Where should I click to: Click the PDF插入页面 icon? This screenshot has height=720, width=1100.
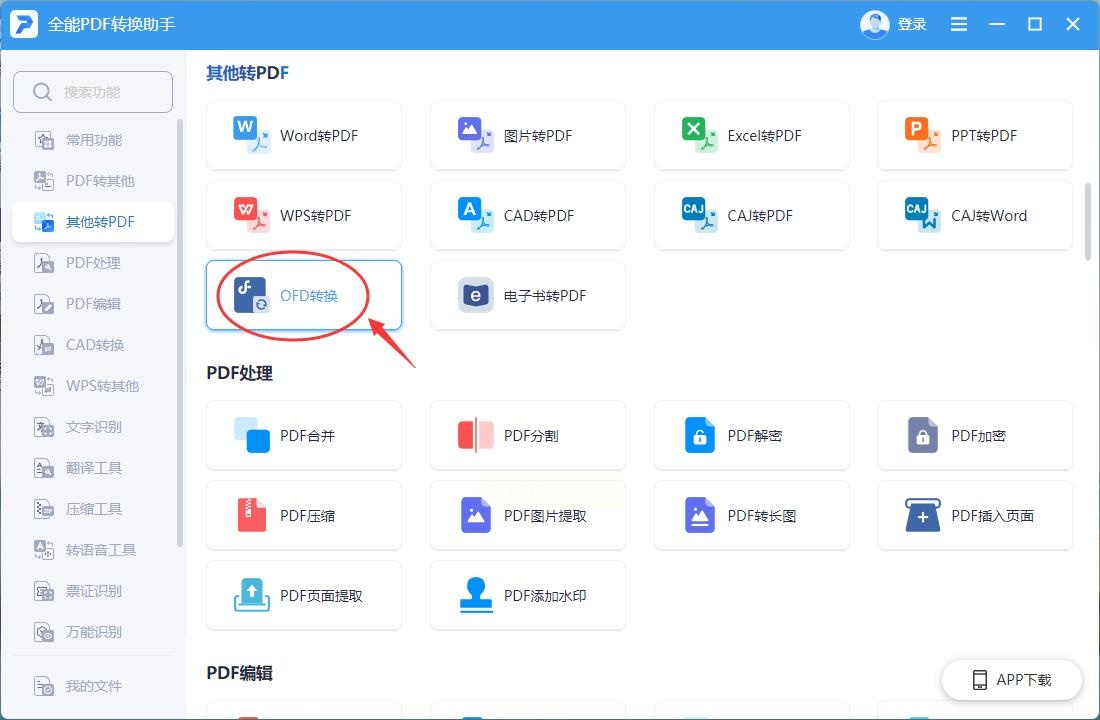[922, 515]
